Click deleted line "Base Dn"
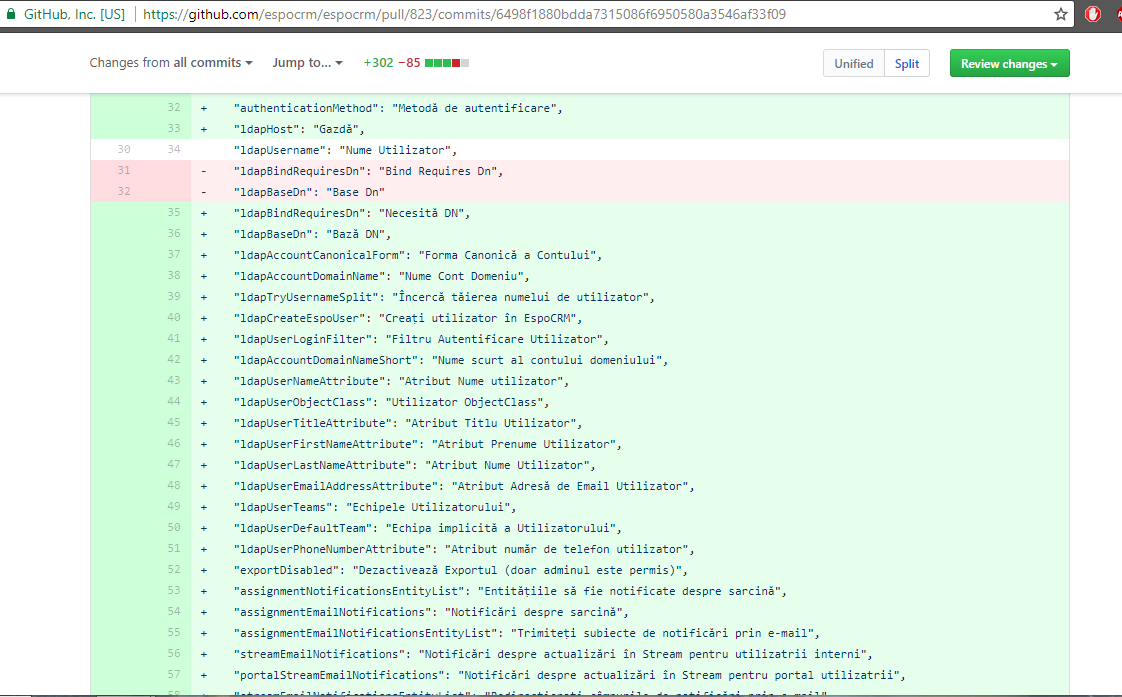This screenshot has height=697, width=1122. click(x=309, y=192)
